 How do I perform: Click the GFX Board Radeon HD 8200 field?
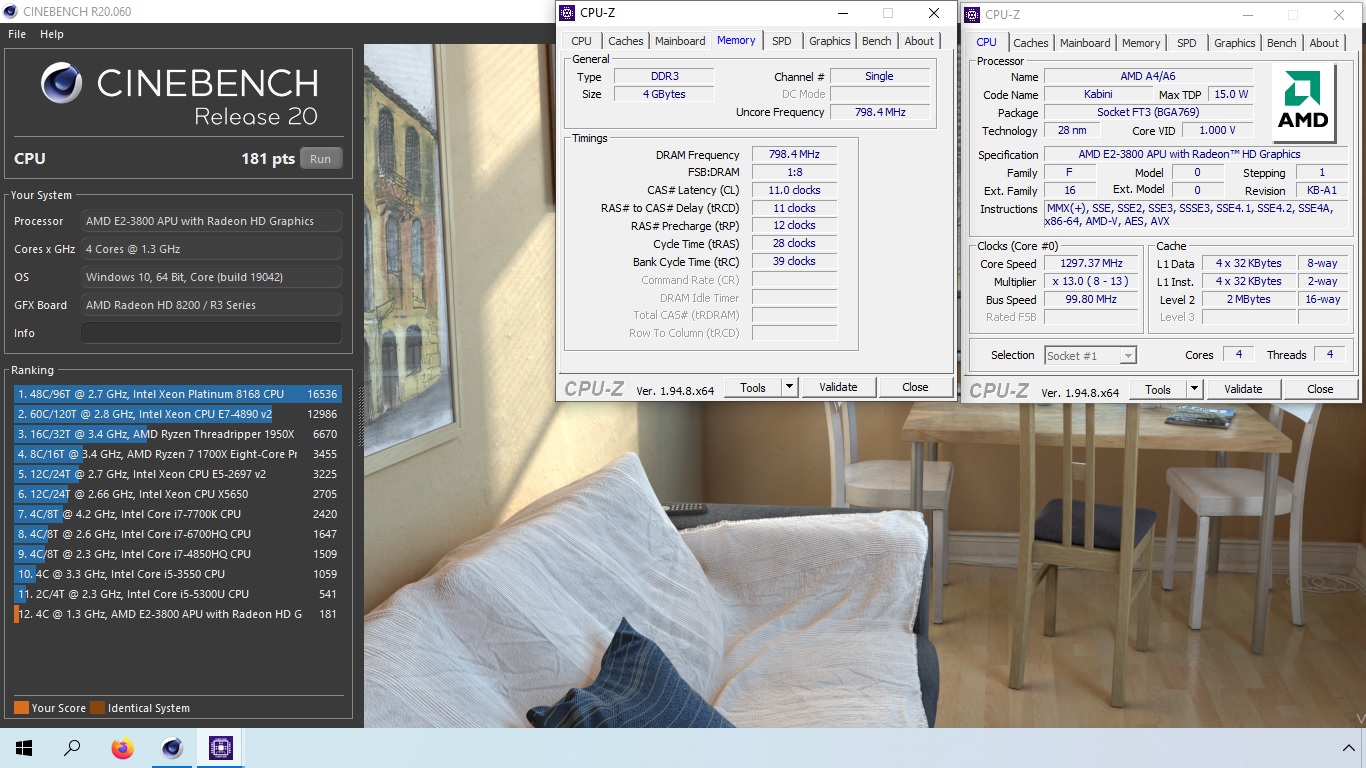(x=211, y=305)
